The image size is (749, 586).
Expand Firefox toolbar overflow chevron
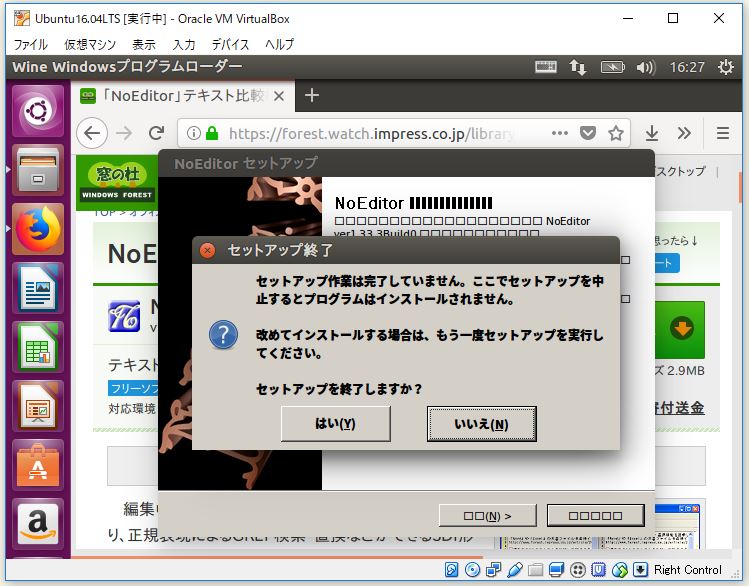[x=684, y=133]
